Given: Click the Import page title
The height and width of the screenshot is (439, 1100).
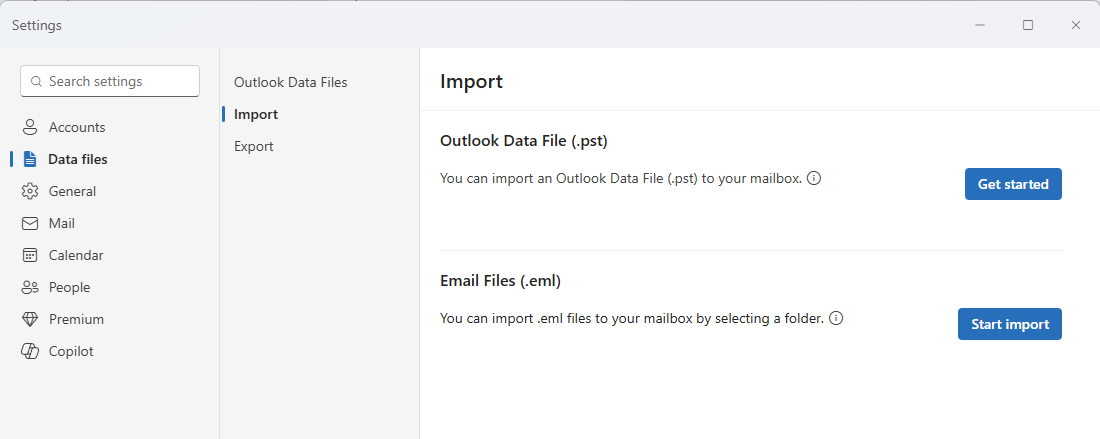Looking at the screenshot, I should [x=471, y=81].
